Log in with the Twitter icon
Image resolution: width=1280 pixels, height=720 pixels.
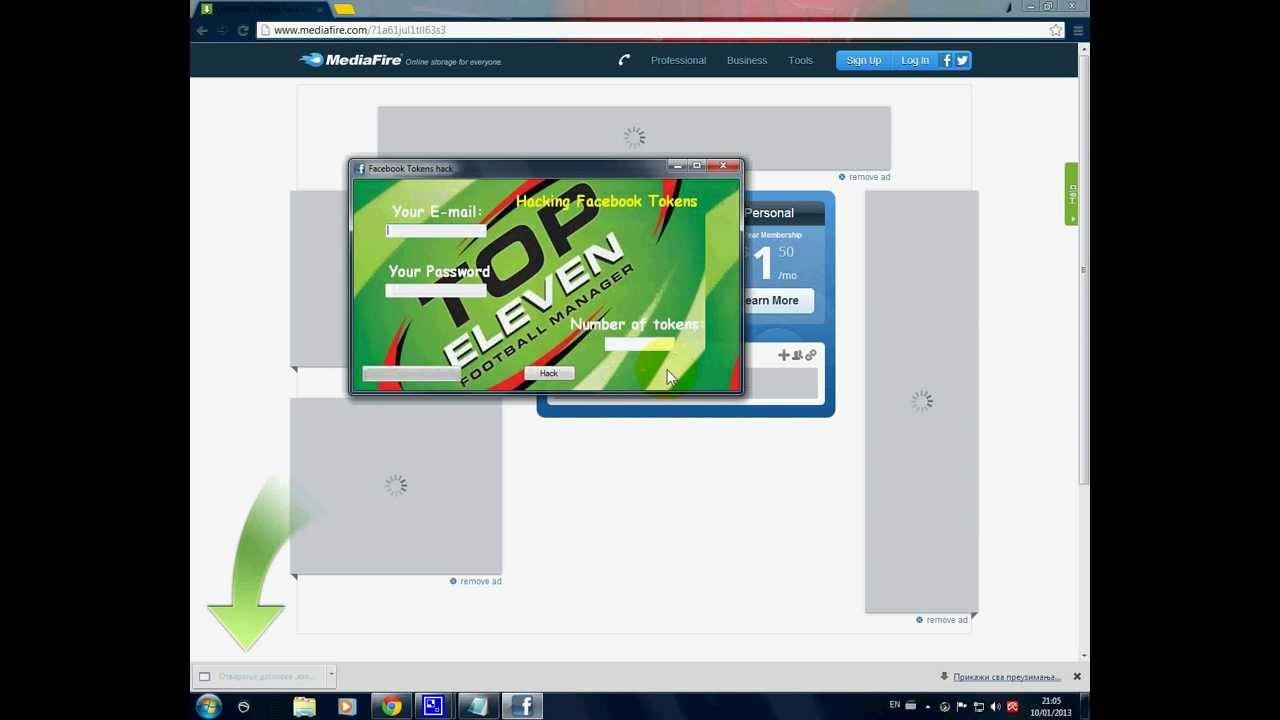962,60
